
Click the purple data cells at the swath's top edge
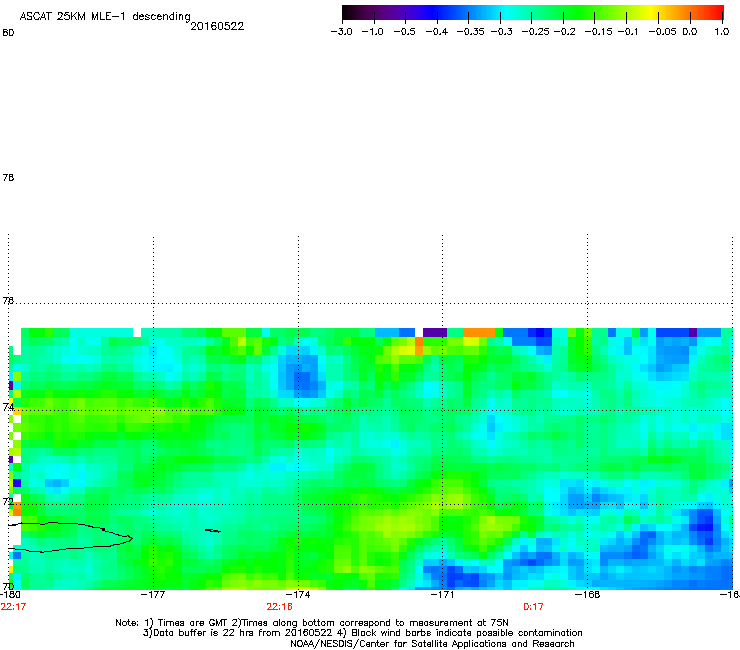coord(435,332)
